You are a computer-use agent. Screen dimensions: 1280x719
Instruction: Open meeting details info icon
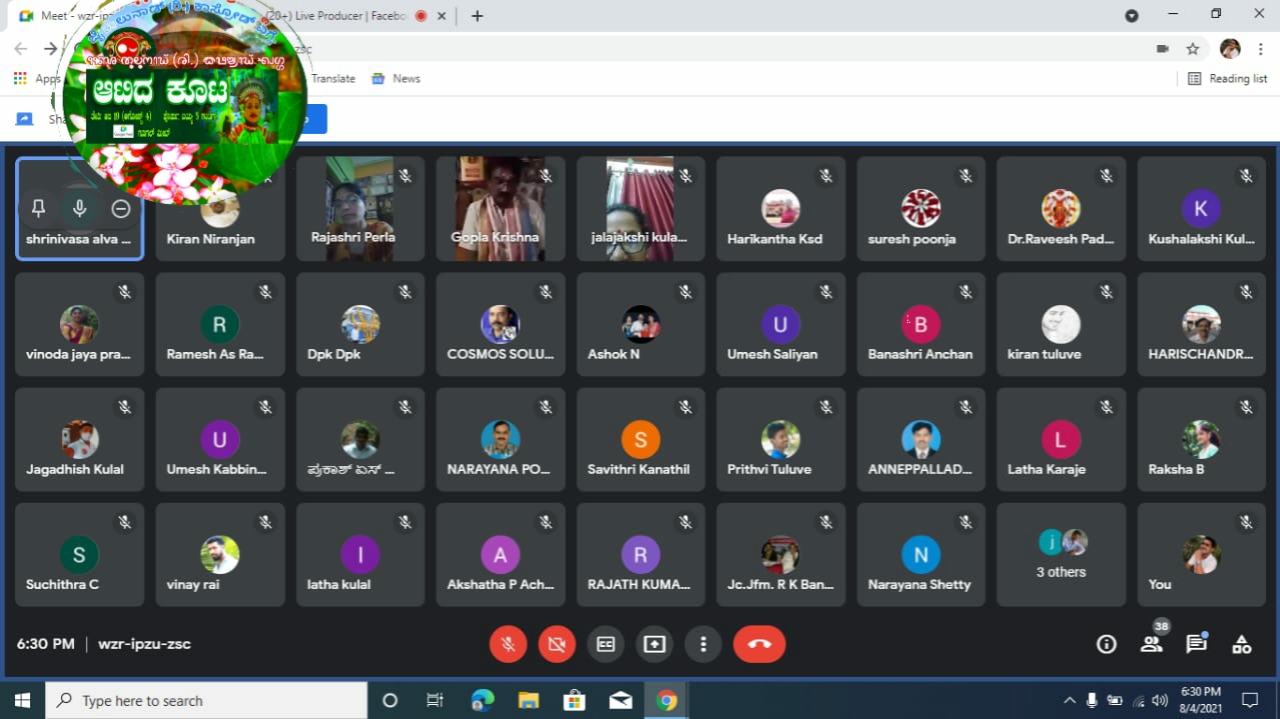pos(1106,644)
